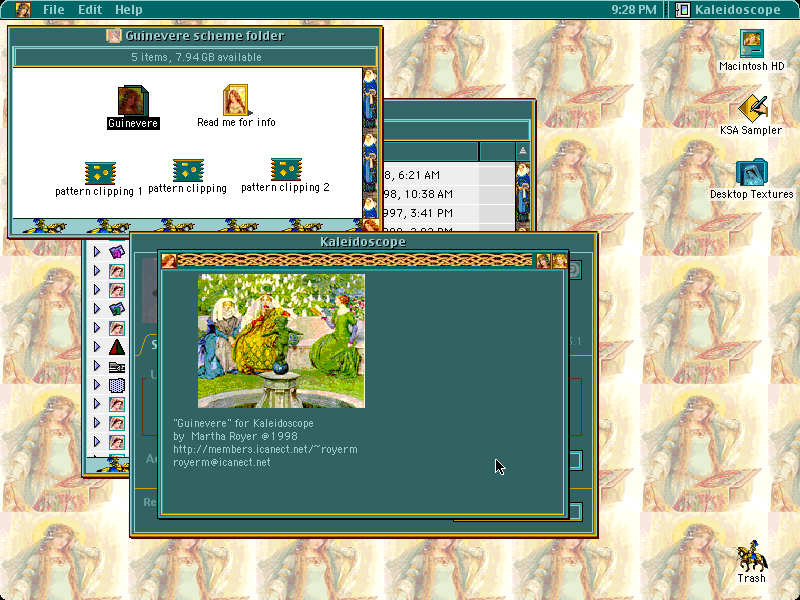Select the dotted pattern icon in list window
Image resolution: width=800 pixels, height=600 pixels.
(117, 385)
